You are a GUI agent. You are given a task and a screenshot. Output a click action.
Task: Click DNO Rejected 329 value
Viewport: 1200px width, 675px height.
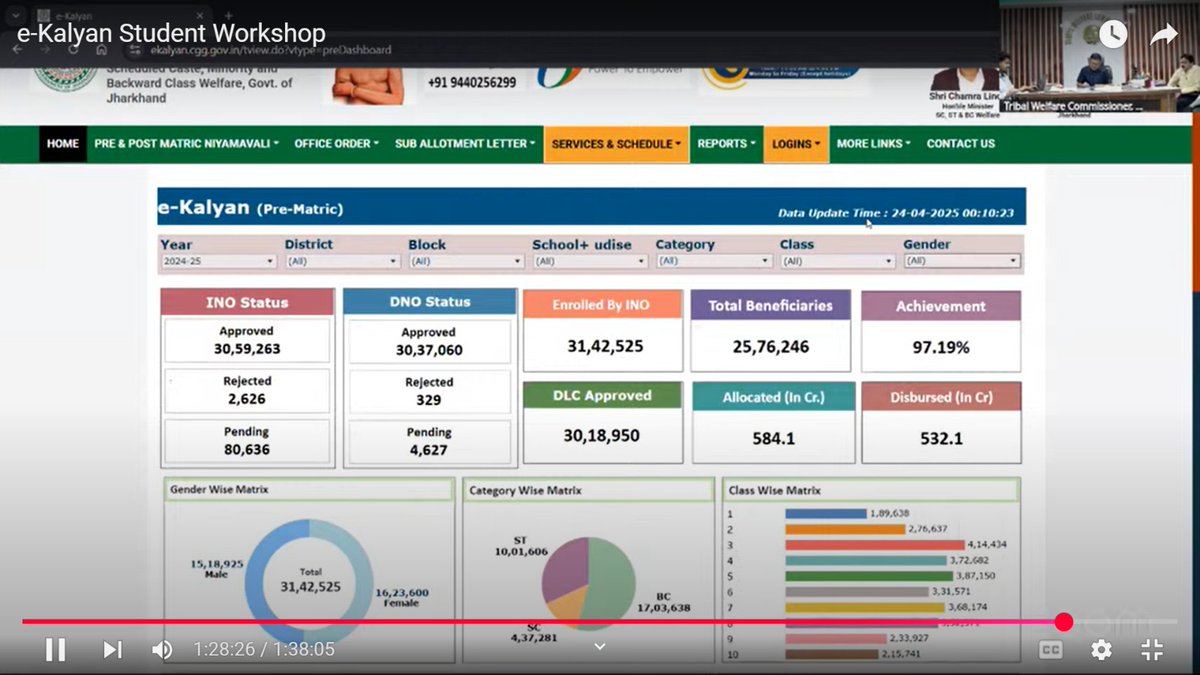tap(429, 400)
